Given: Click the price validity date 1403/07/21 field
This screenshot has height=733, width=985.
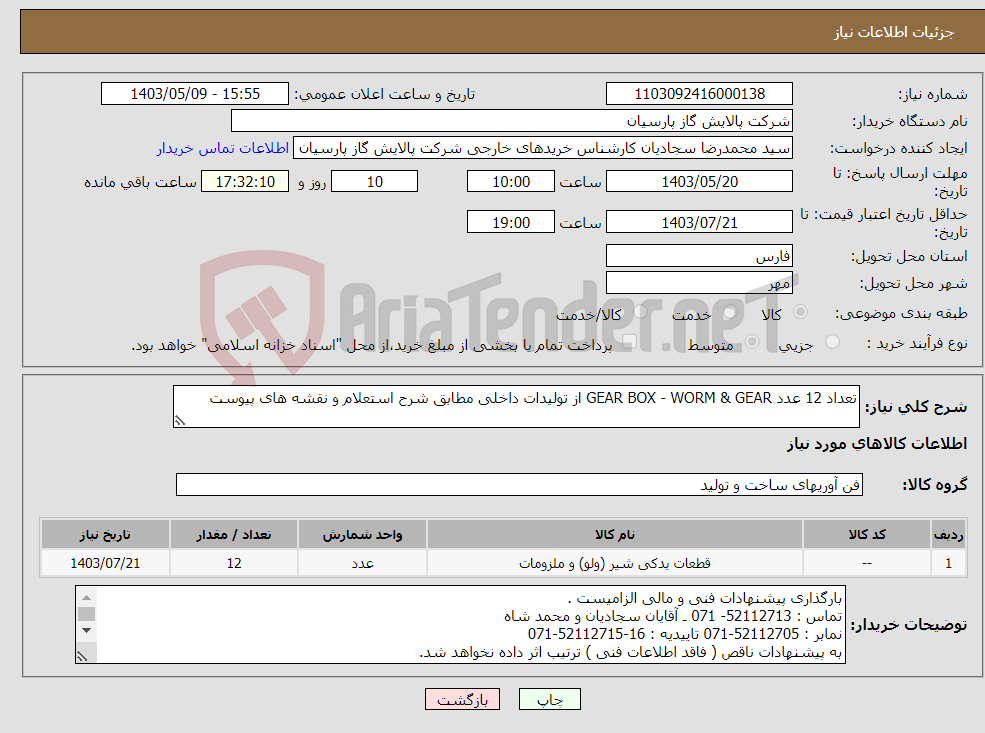Looking at the screenshot, I should click(699, 222).
